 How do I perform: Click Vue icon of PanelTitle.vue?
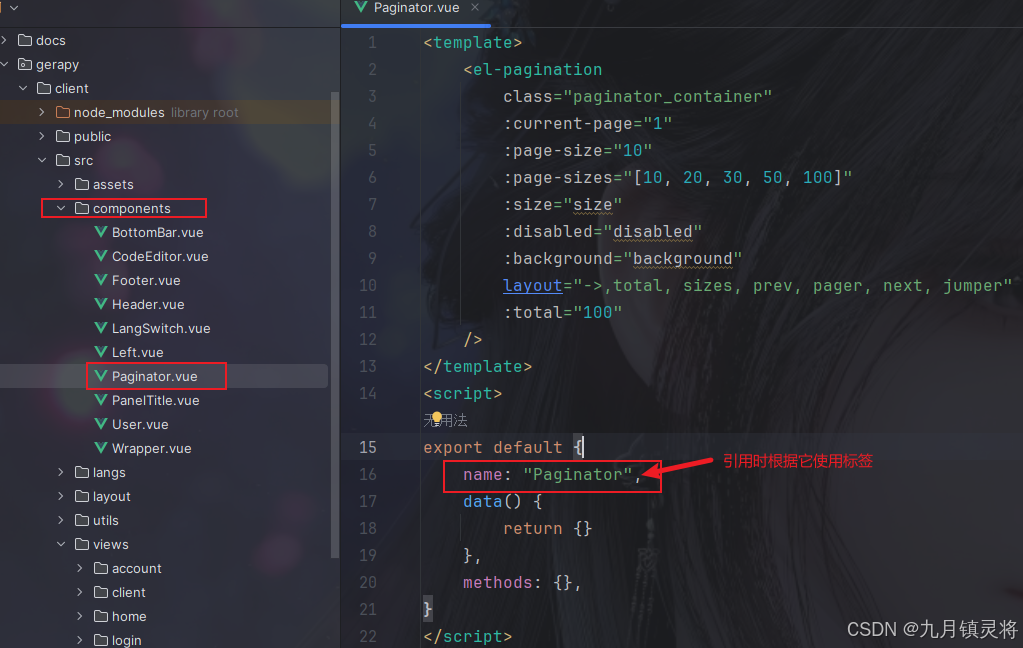coord(100,400)
